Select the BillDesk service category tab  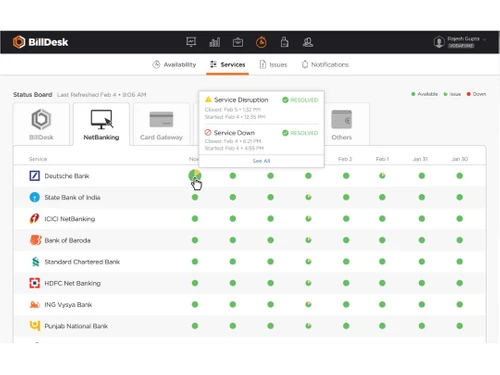tap(41, 124)
